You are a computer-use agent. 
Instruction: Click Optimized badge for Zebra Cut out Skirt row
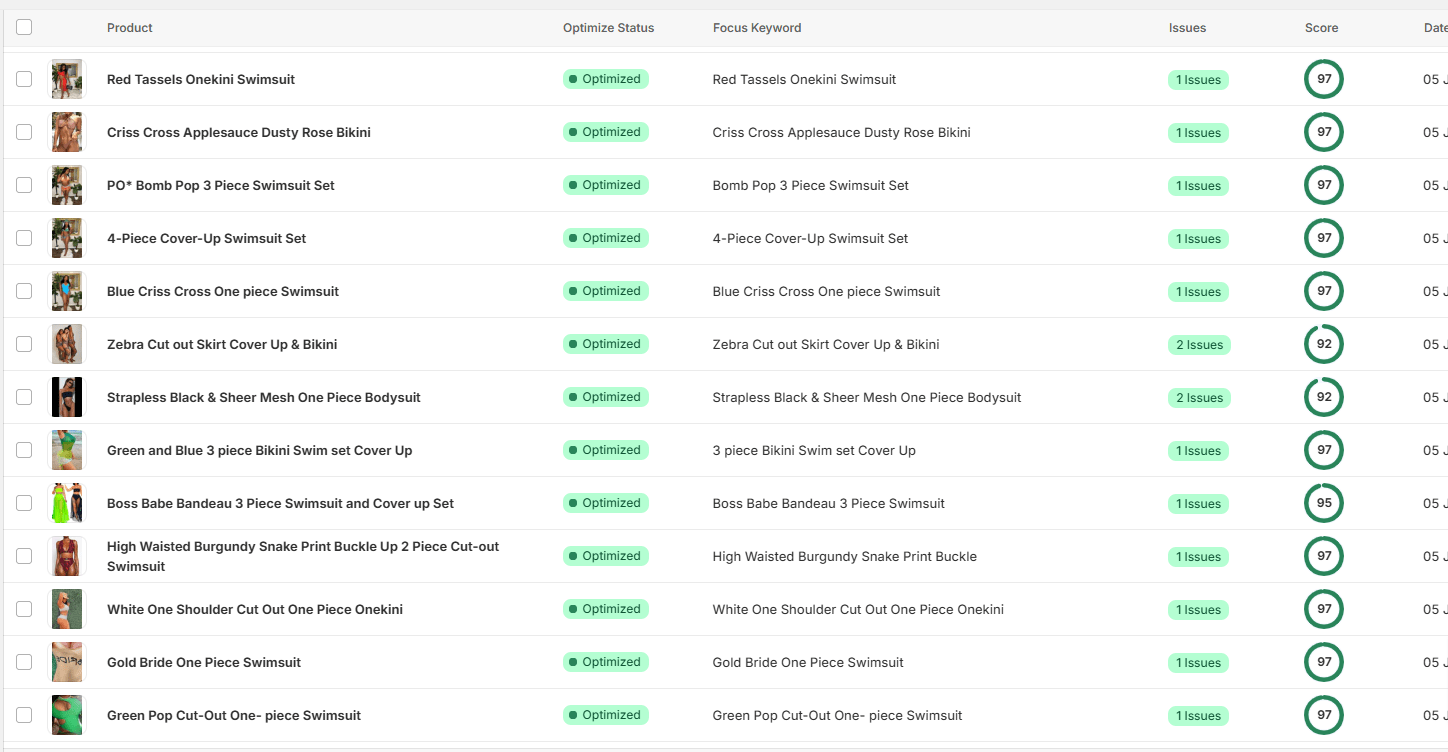coord(606,344)
